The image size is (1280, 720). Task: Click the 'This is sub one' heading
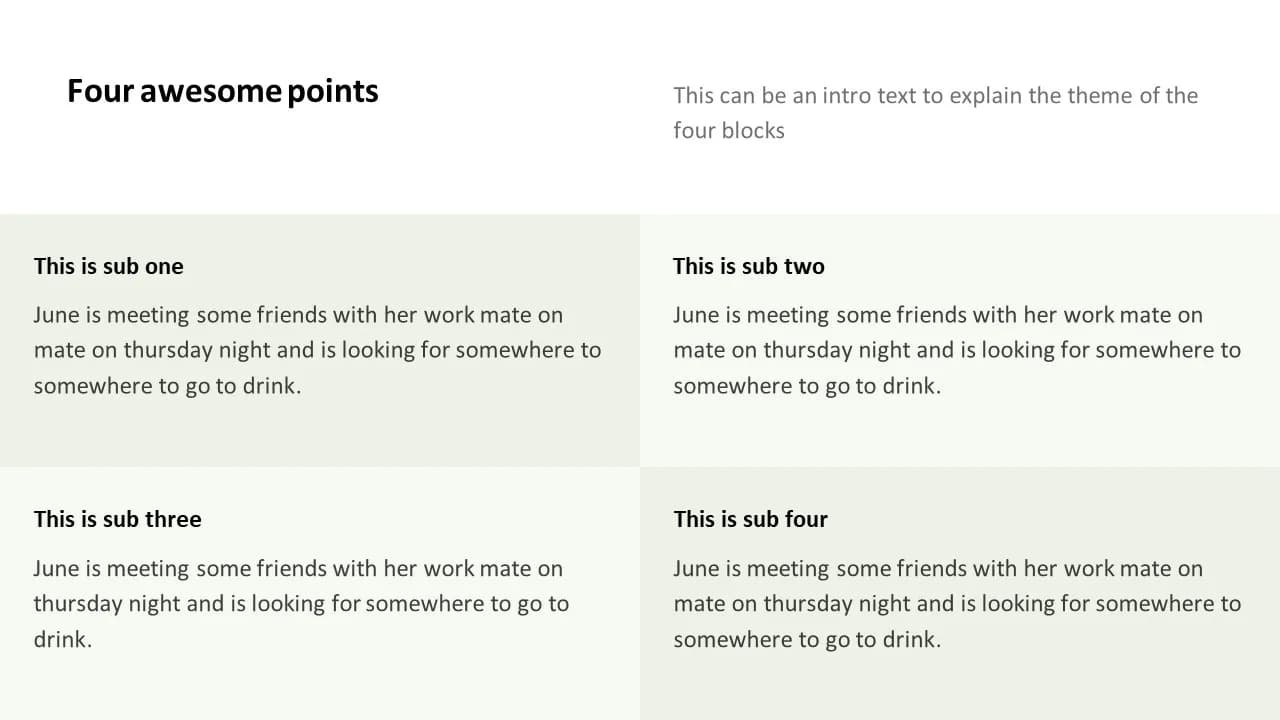pos(109,266)
